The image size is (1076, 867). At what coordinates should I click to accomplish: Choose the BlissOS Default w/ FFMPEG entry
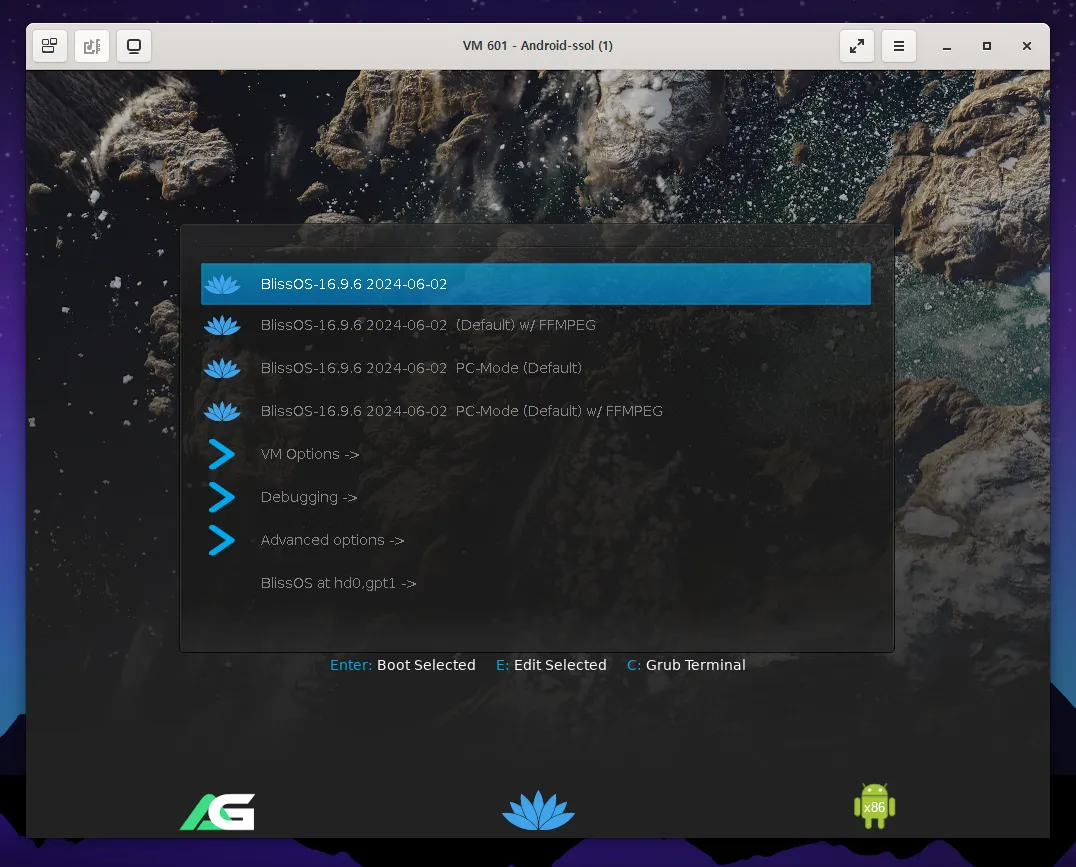tap(428, 325)
